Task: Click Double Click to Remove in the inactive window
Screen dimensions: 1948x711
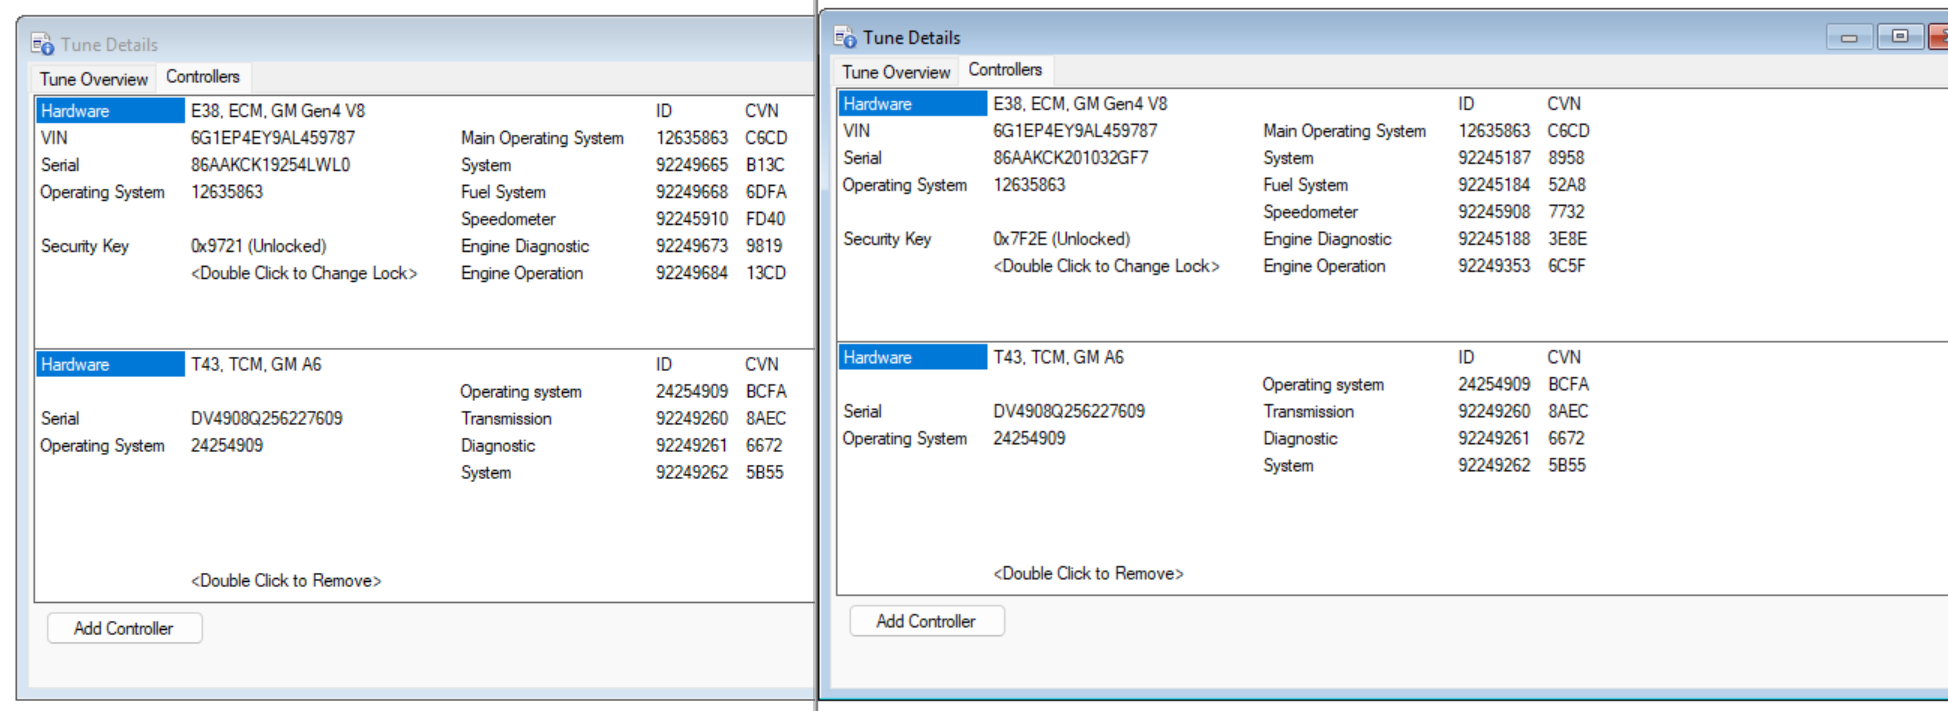Action: coord(286,580)
